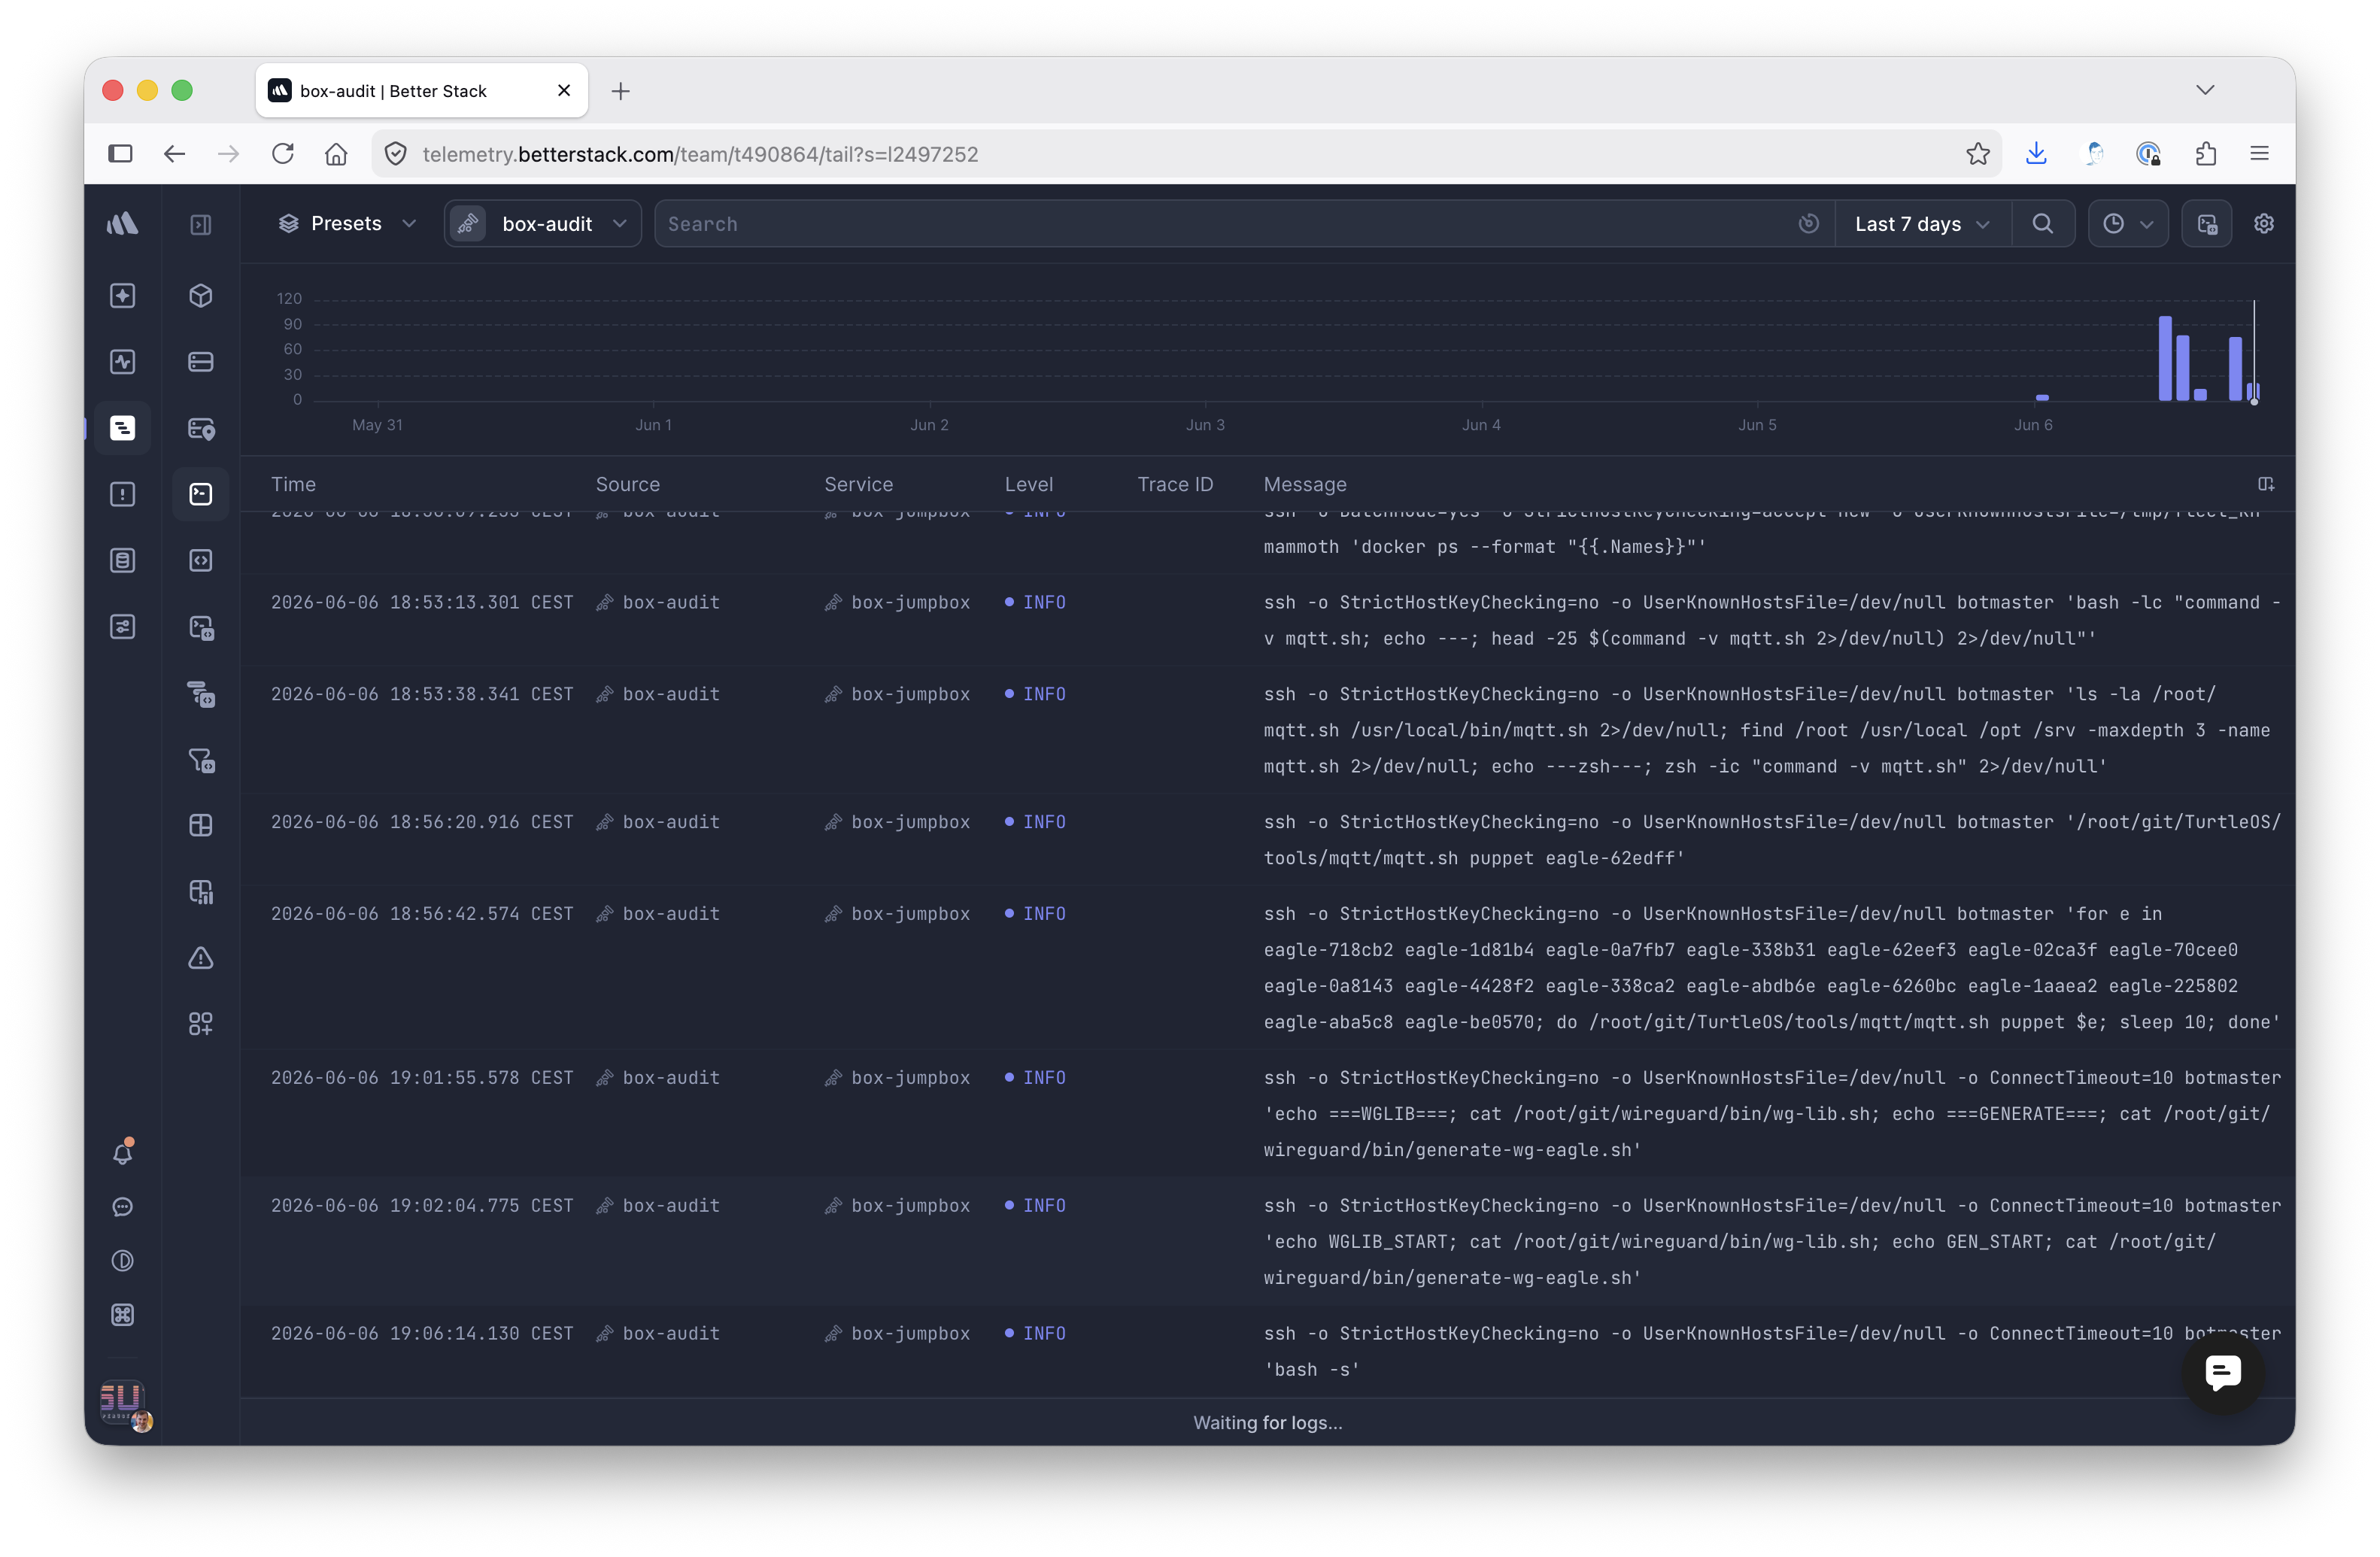The width and height of the screenshot is (2380, 1557).
Task: Open the notifications bell icon
Action: point(122,1153)
